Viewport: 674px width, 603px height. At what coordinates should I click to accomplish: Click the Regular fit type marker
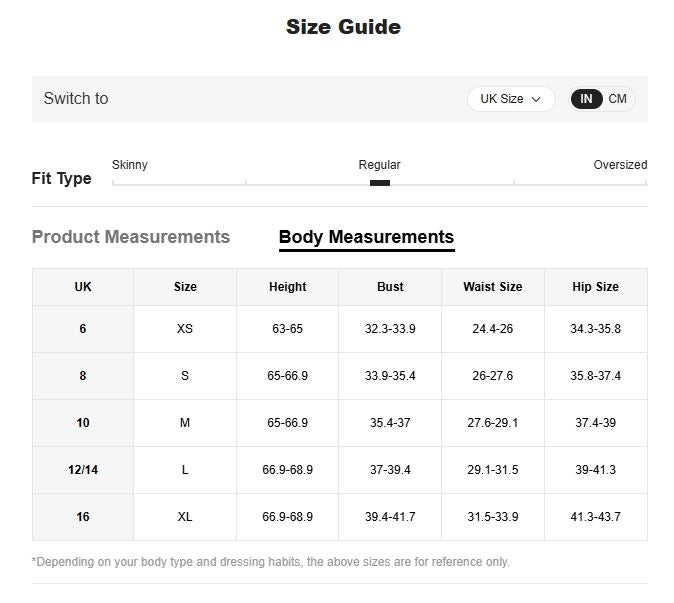(380, 183)
